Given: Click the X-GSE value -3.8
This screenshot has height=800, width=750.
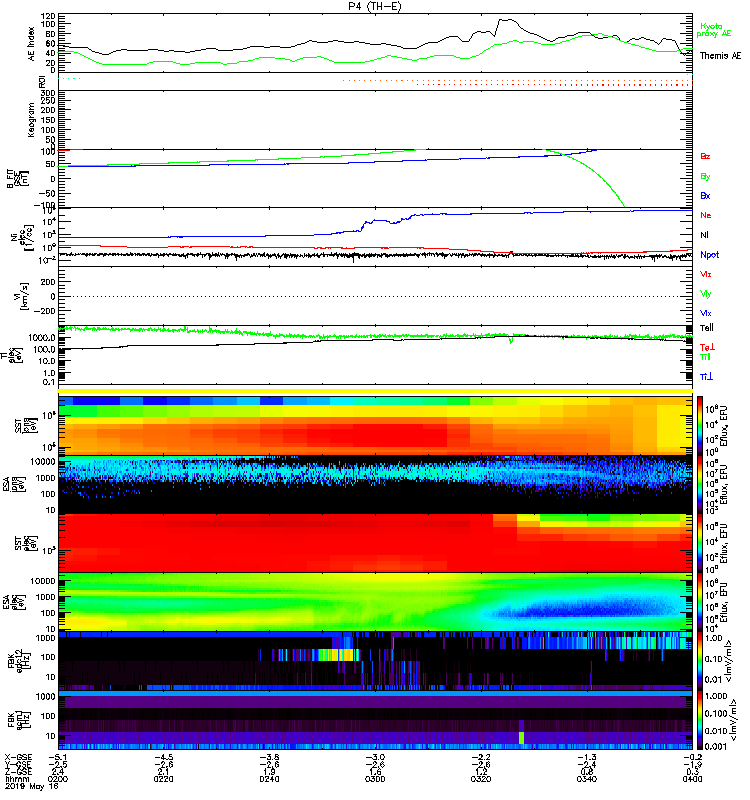Looking at the screenshot, I should pos(269,757).
